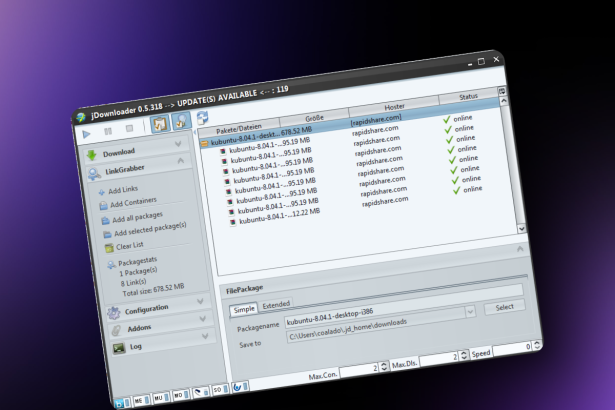Start downloads with the play icon

(86, 135)
